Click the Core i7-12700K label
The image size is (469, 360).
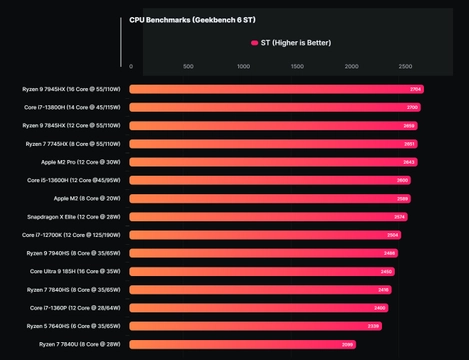tap(71, 235)
